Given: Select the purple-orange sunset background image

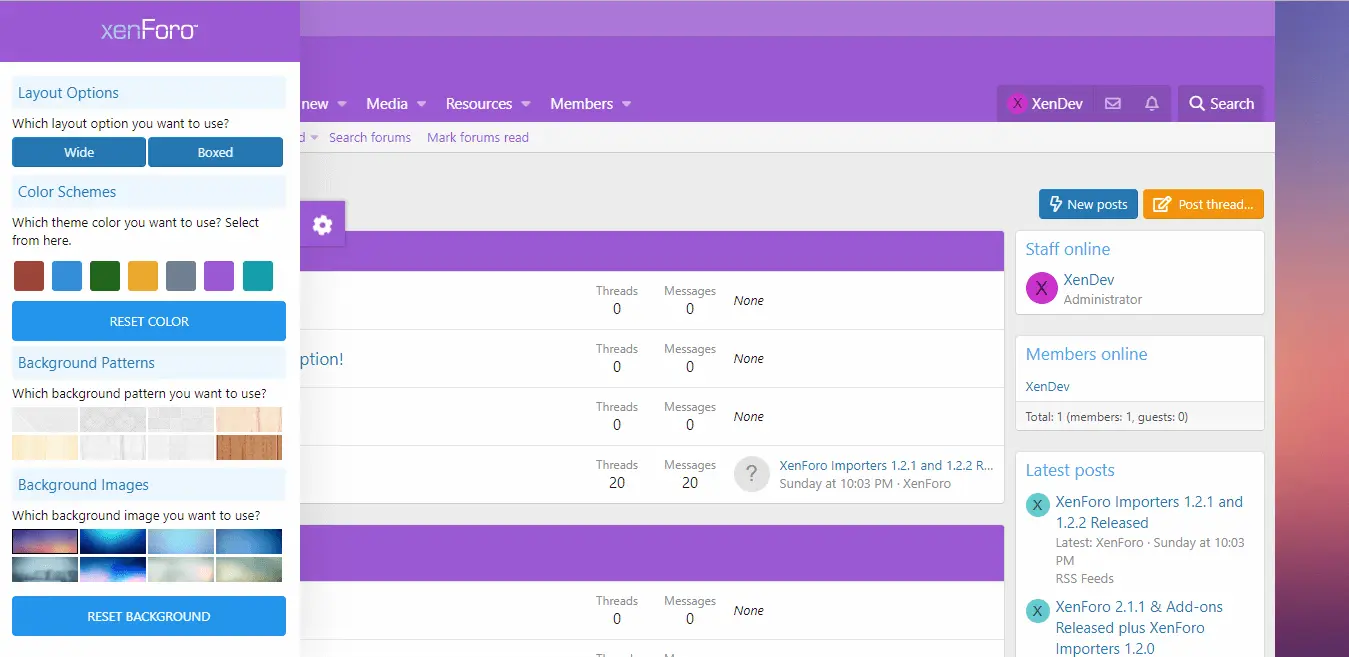Looking at the screenshot, I should coord(45,541).
